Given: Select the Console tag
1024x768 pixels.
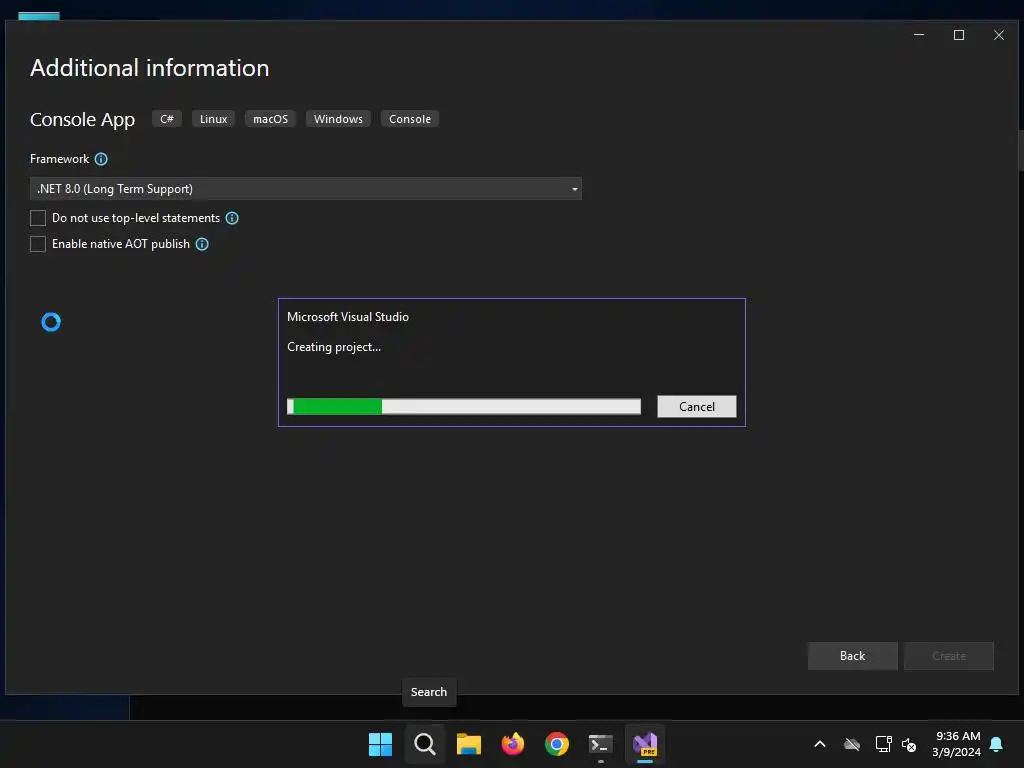Looking at the screenshot, I should (410, 119).
